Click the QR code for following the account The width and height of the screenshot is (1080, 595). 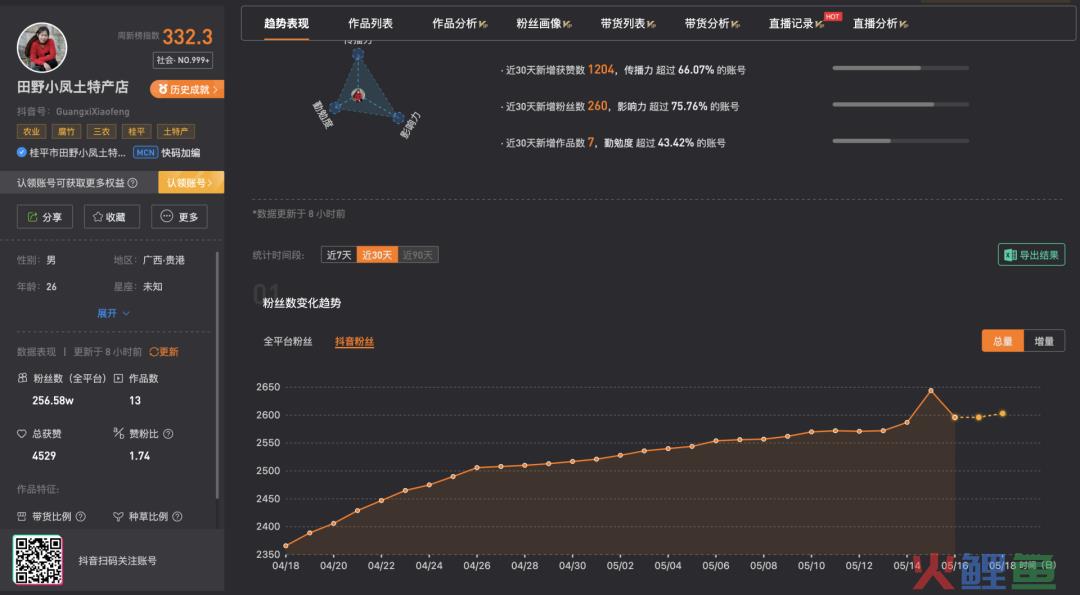coord(38,560)
